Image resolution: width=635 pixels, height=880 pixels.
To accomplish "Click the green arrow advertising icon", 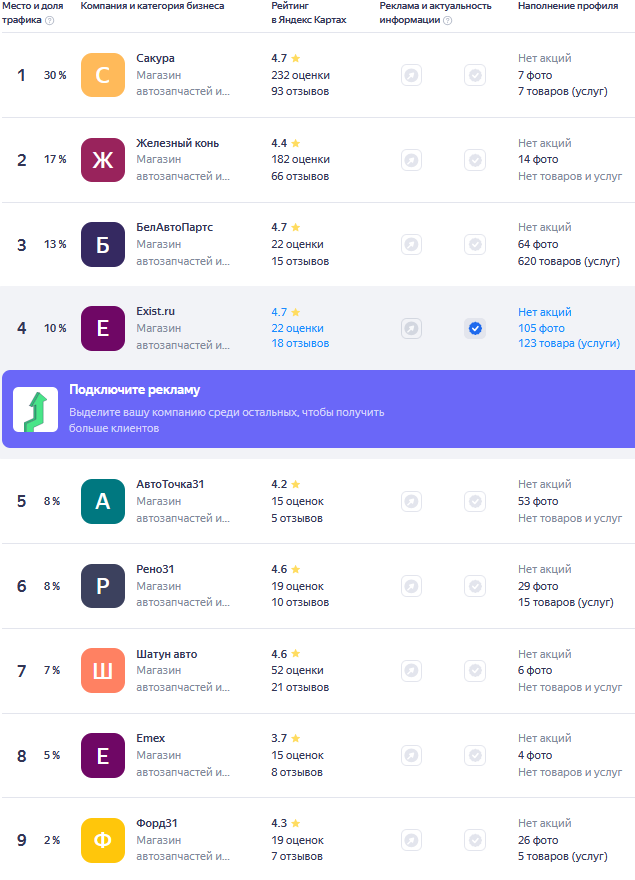I will click(35, 409).
